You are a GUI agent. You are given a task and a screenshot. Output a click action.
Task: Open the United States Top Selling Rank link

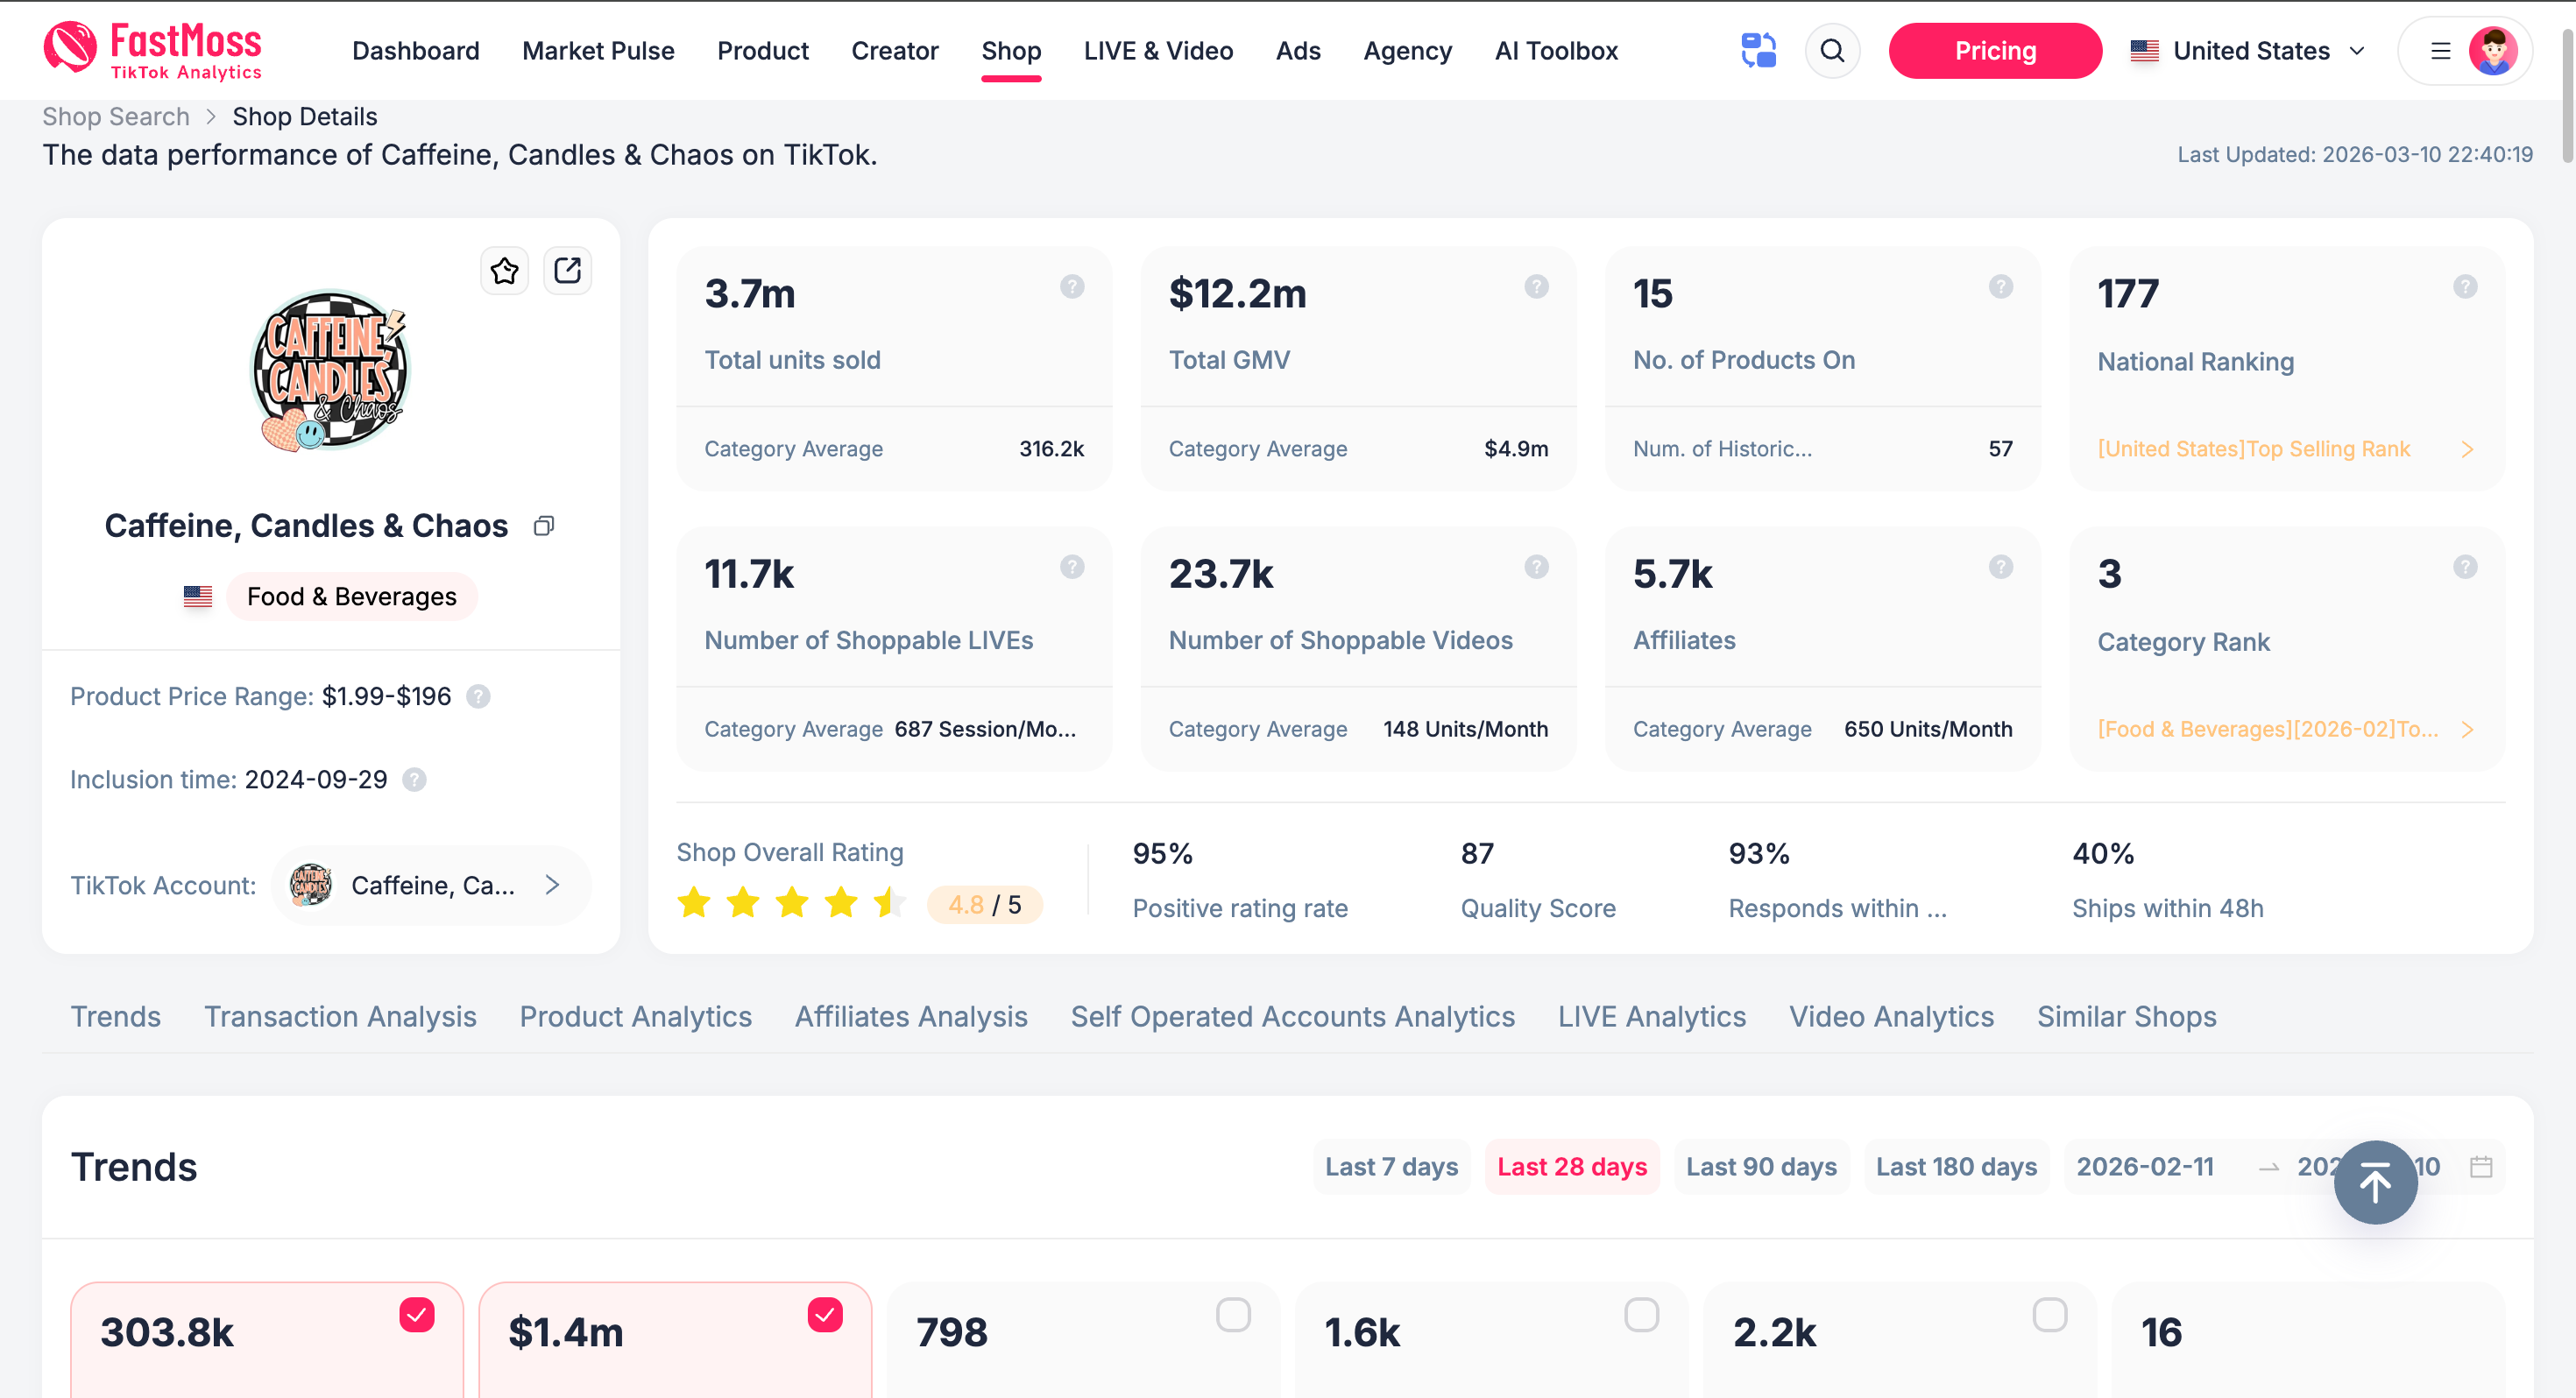[2255, 449]
